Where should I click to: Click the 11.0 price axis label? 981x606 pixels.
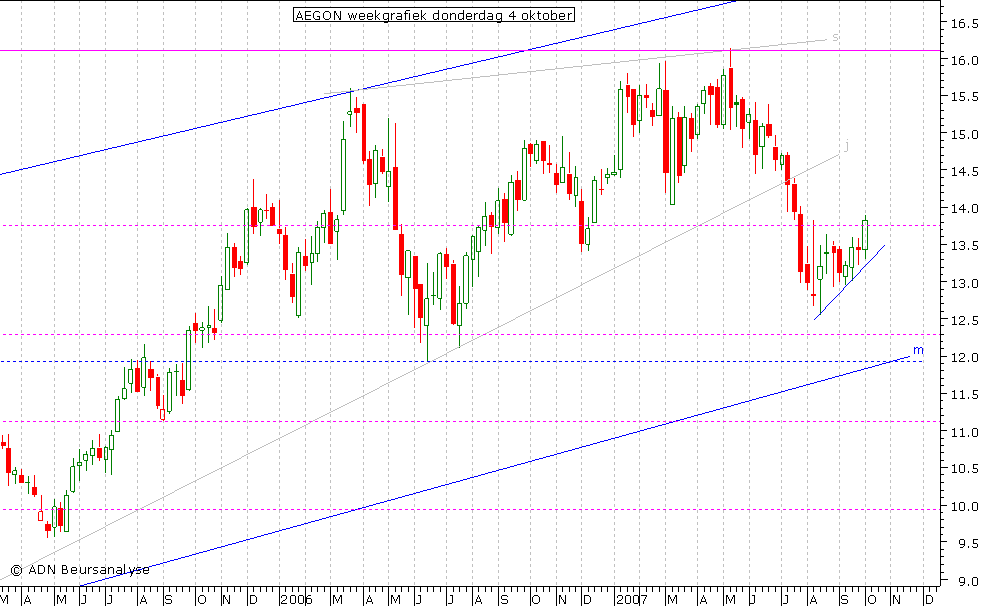pyautogui.click(x=964, y=432)
